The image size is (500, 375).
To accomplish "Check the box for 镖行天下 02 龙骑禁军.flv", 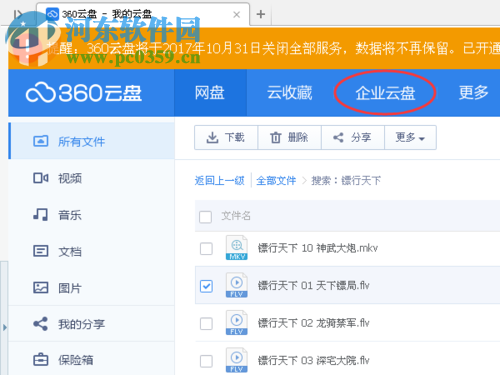I will [206, 324].
